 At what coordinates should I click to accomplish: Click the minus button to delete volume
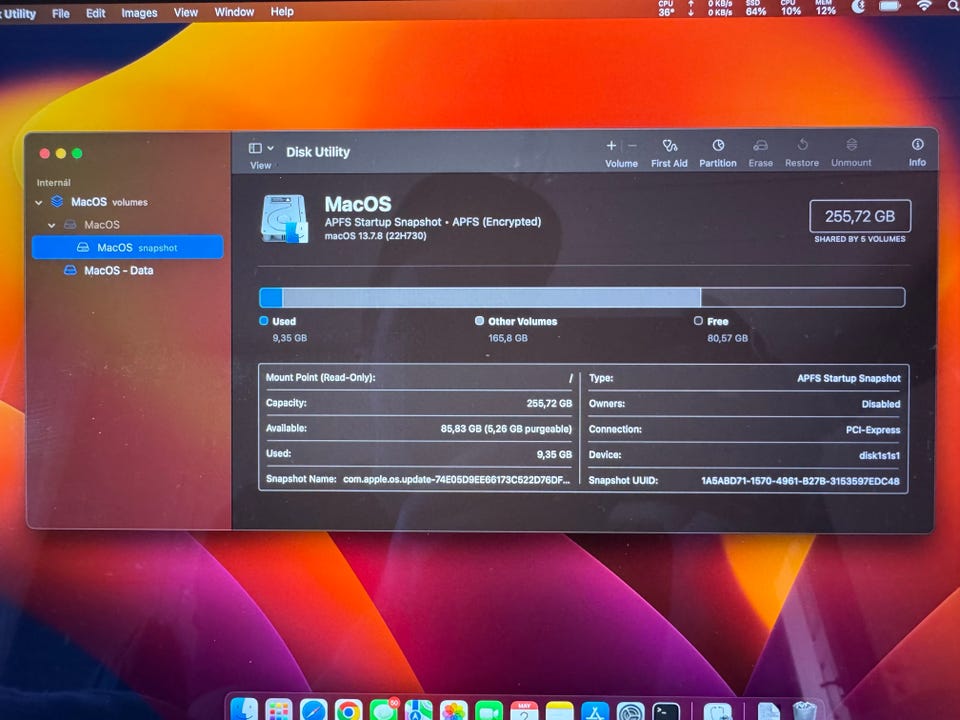(632, 146)
